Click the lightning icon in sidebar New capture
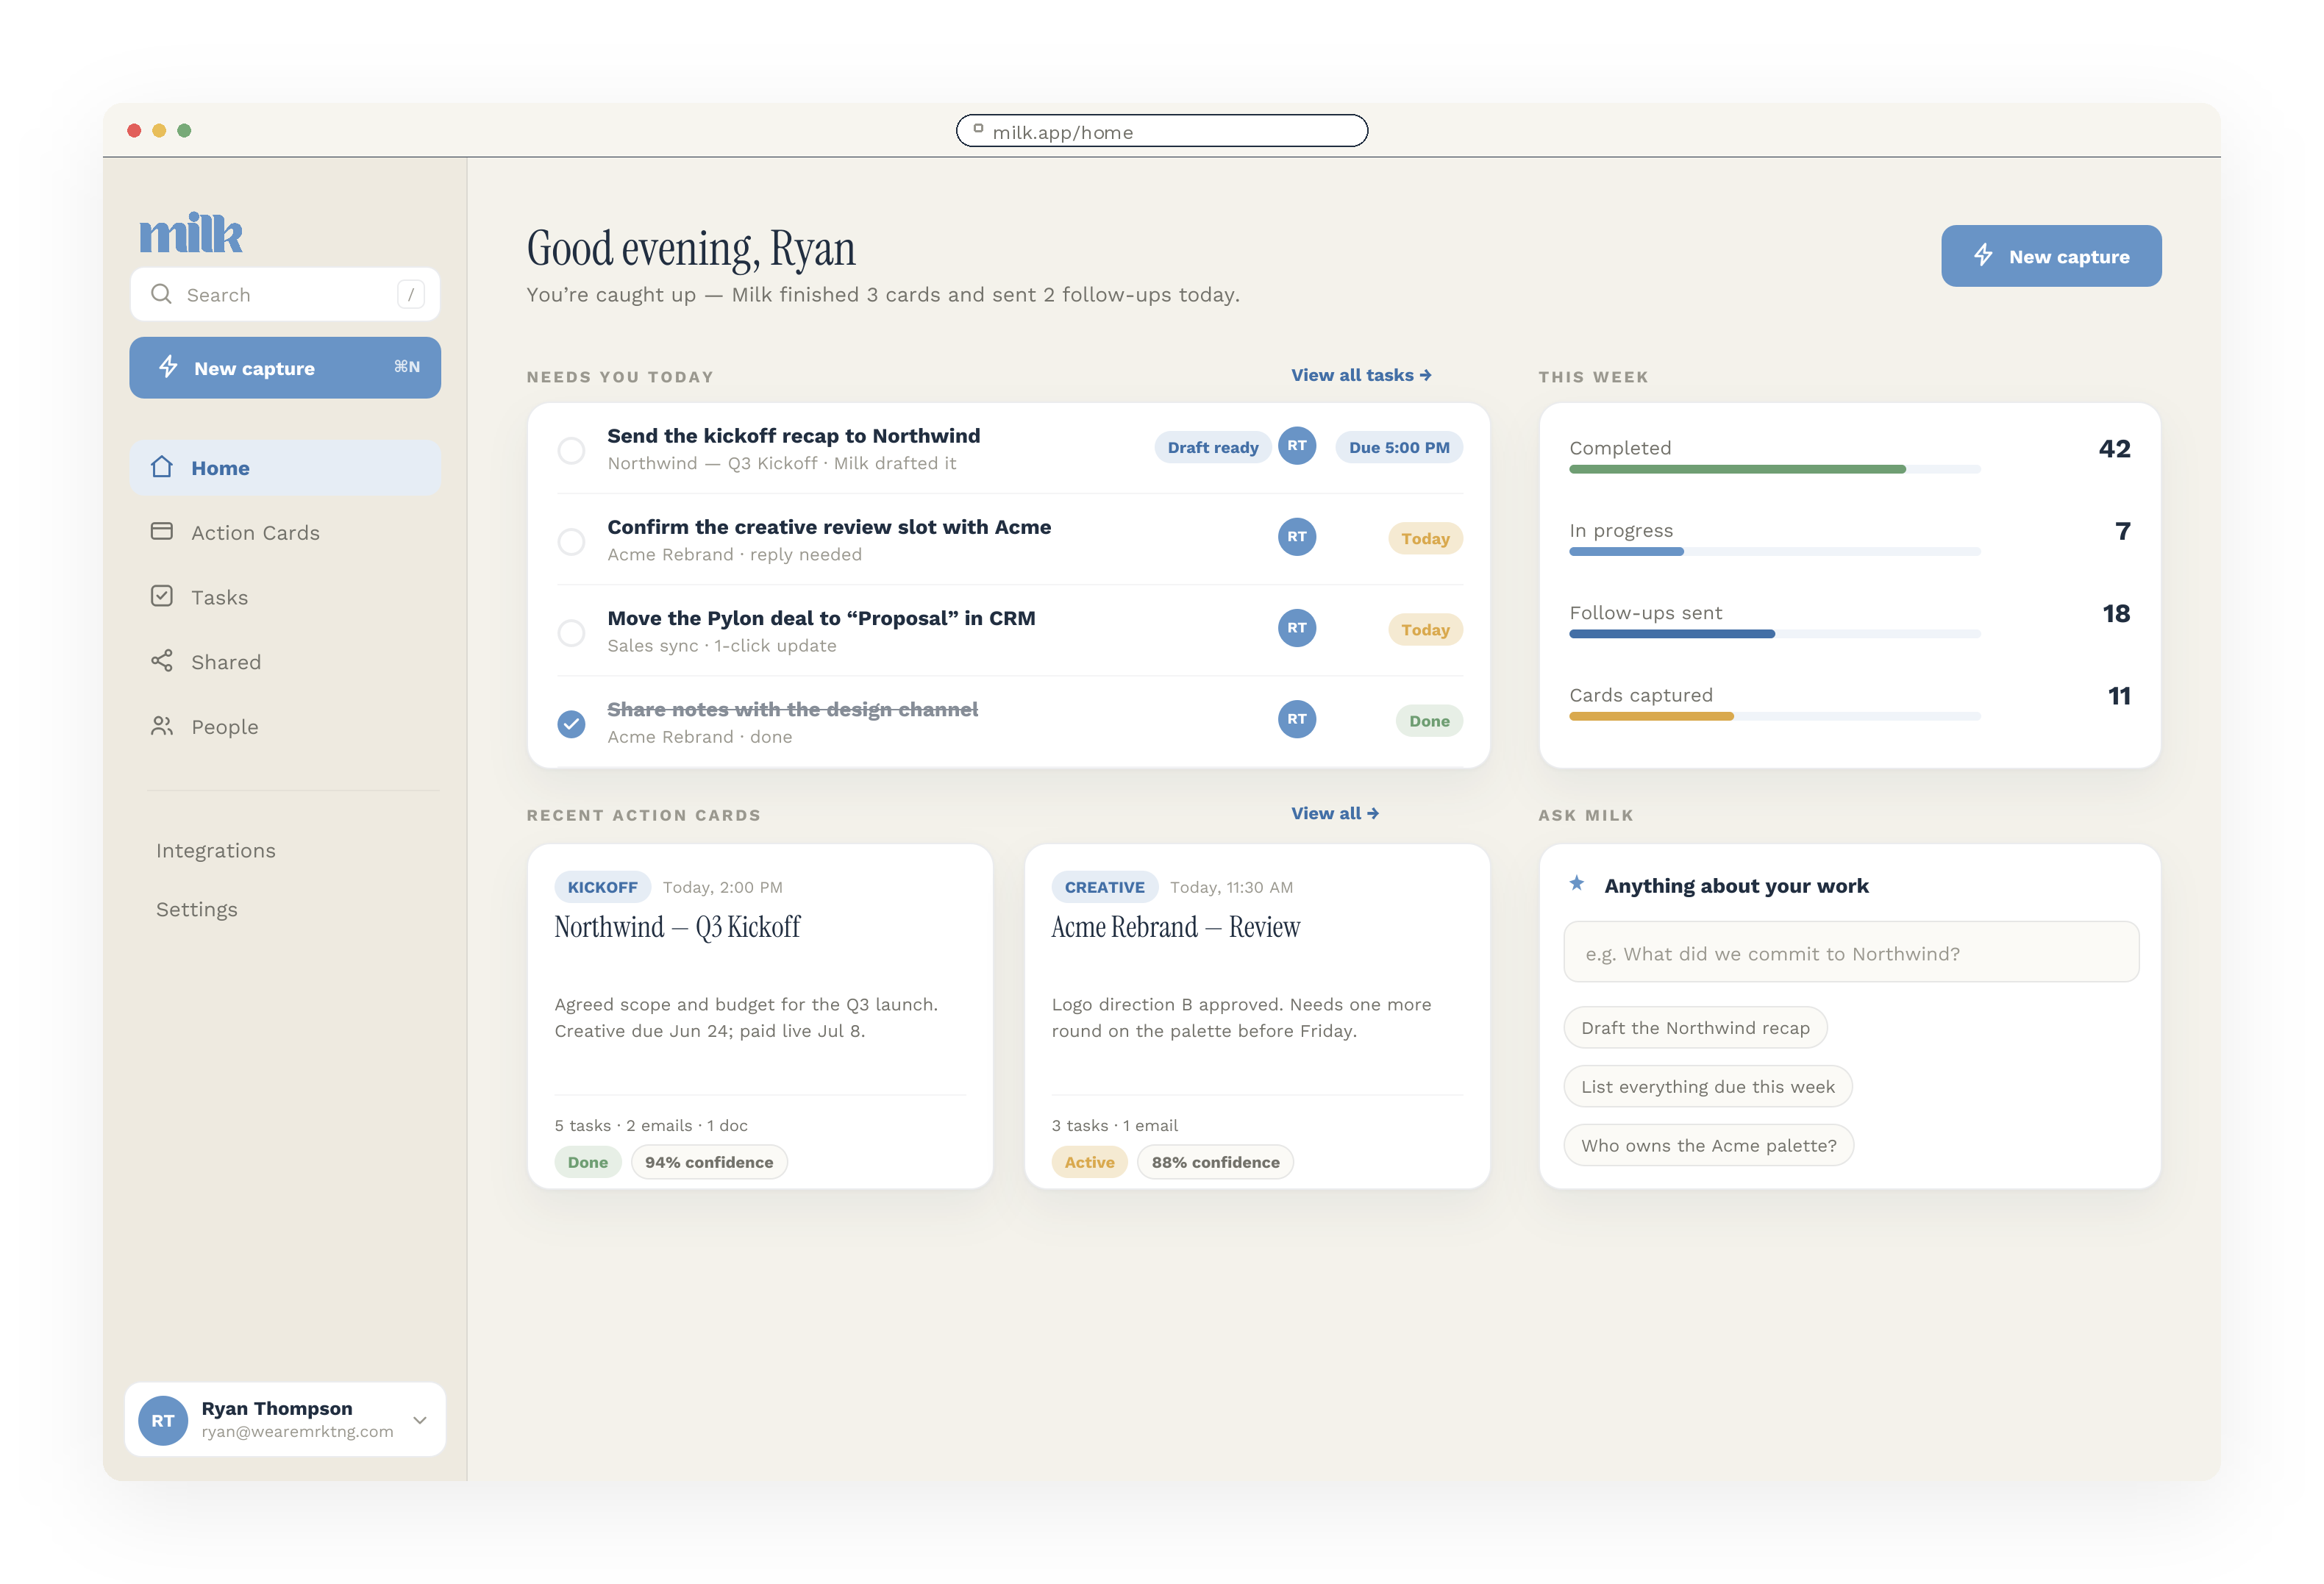This screenshot has height=1584, width=2324. coord(168,367)
